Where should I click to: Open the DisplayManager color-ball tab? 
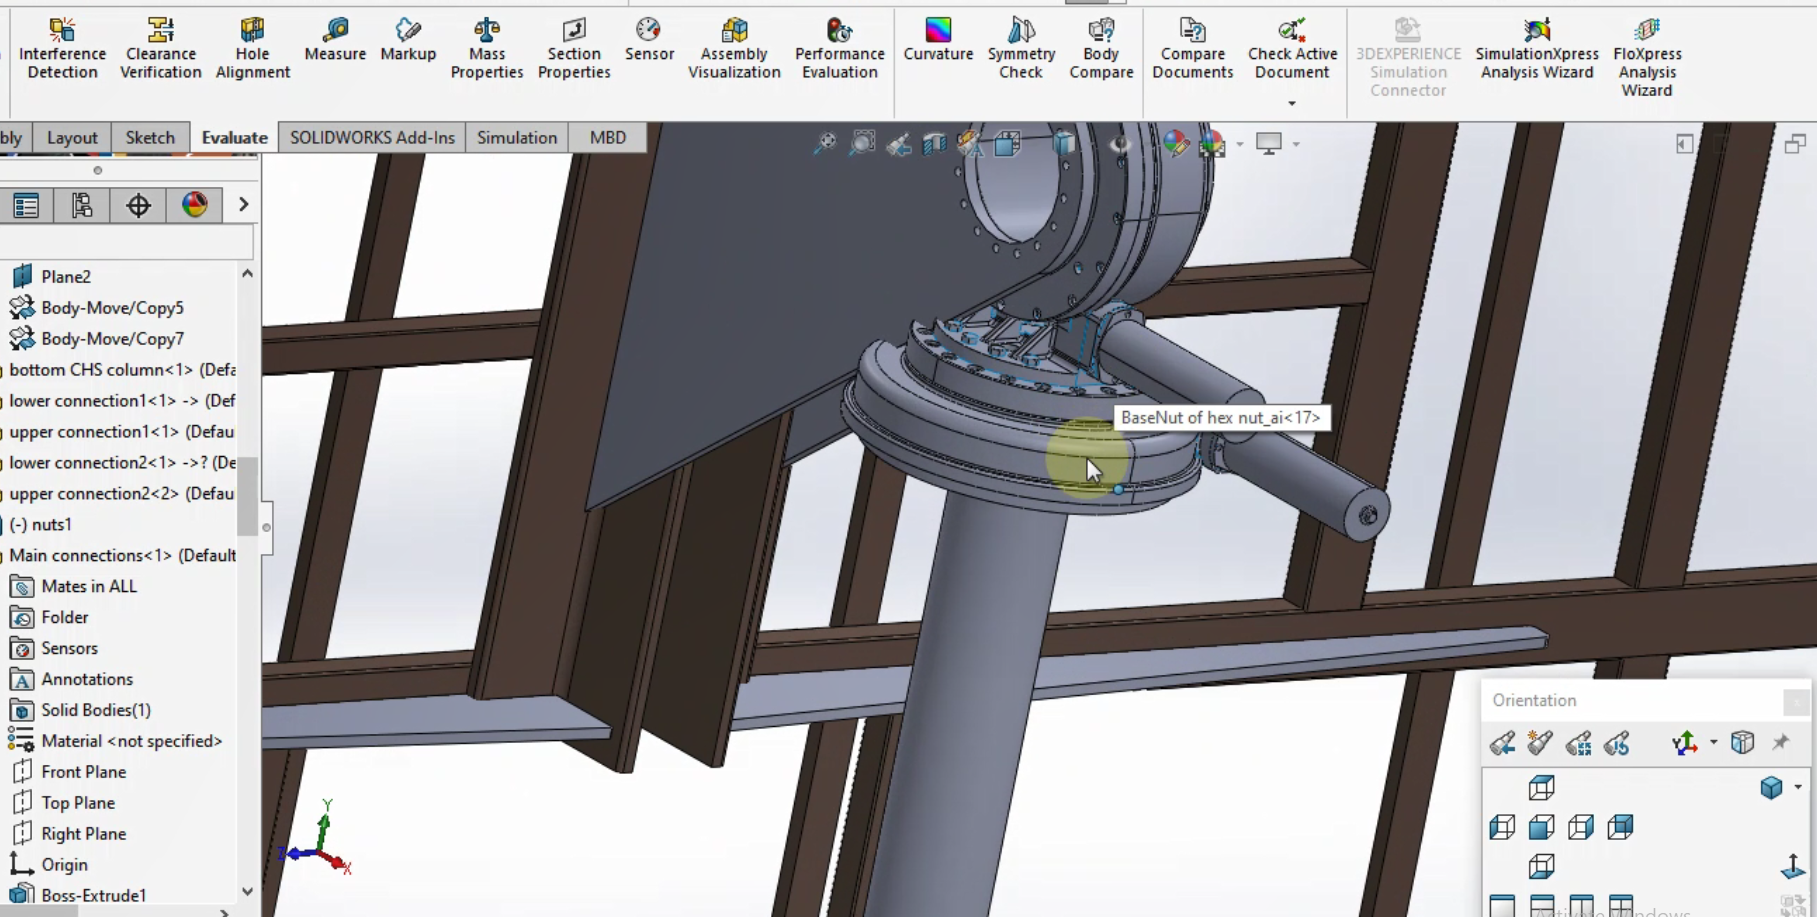[x=194, y=205]
